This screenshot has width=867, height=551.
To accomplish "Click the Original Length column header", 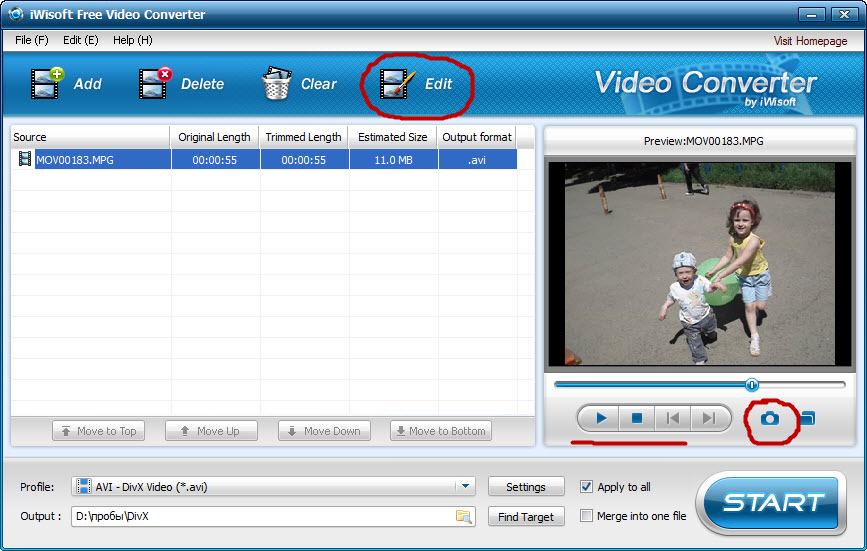I will click(x=215, y=137).
